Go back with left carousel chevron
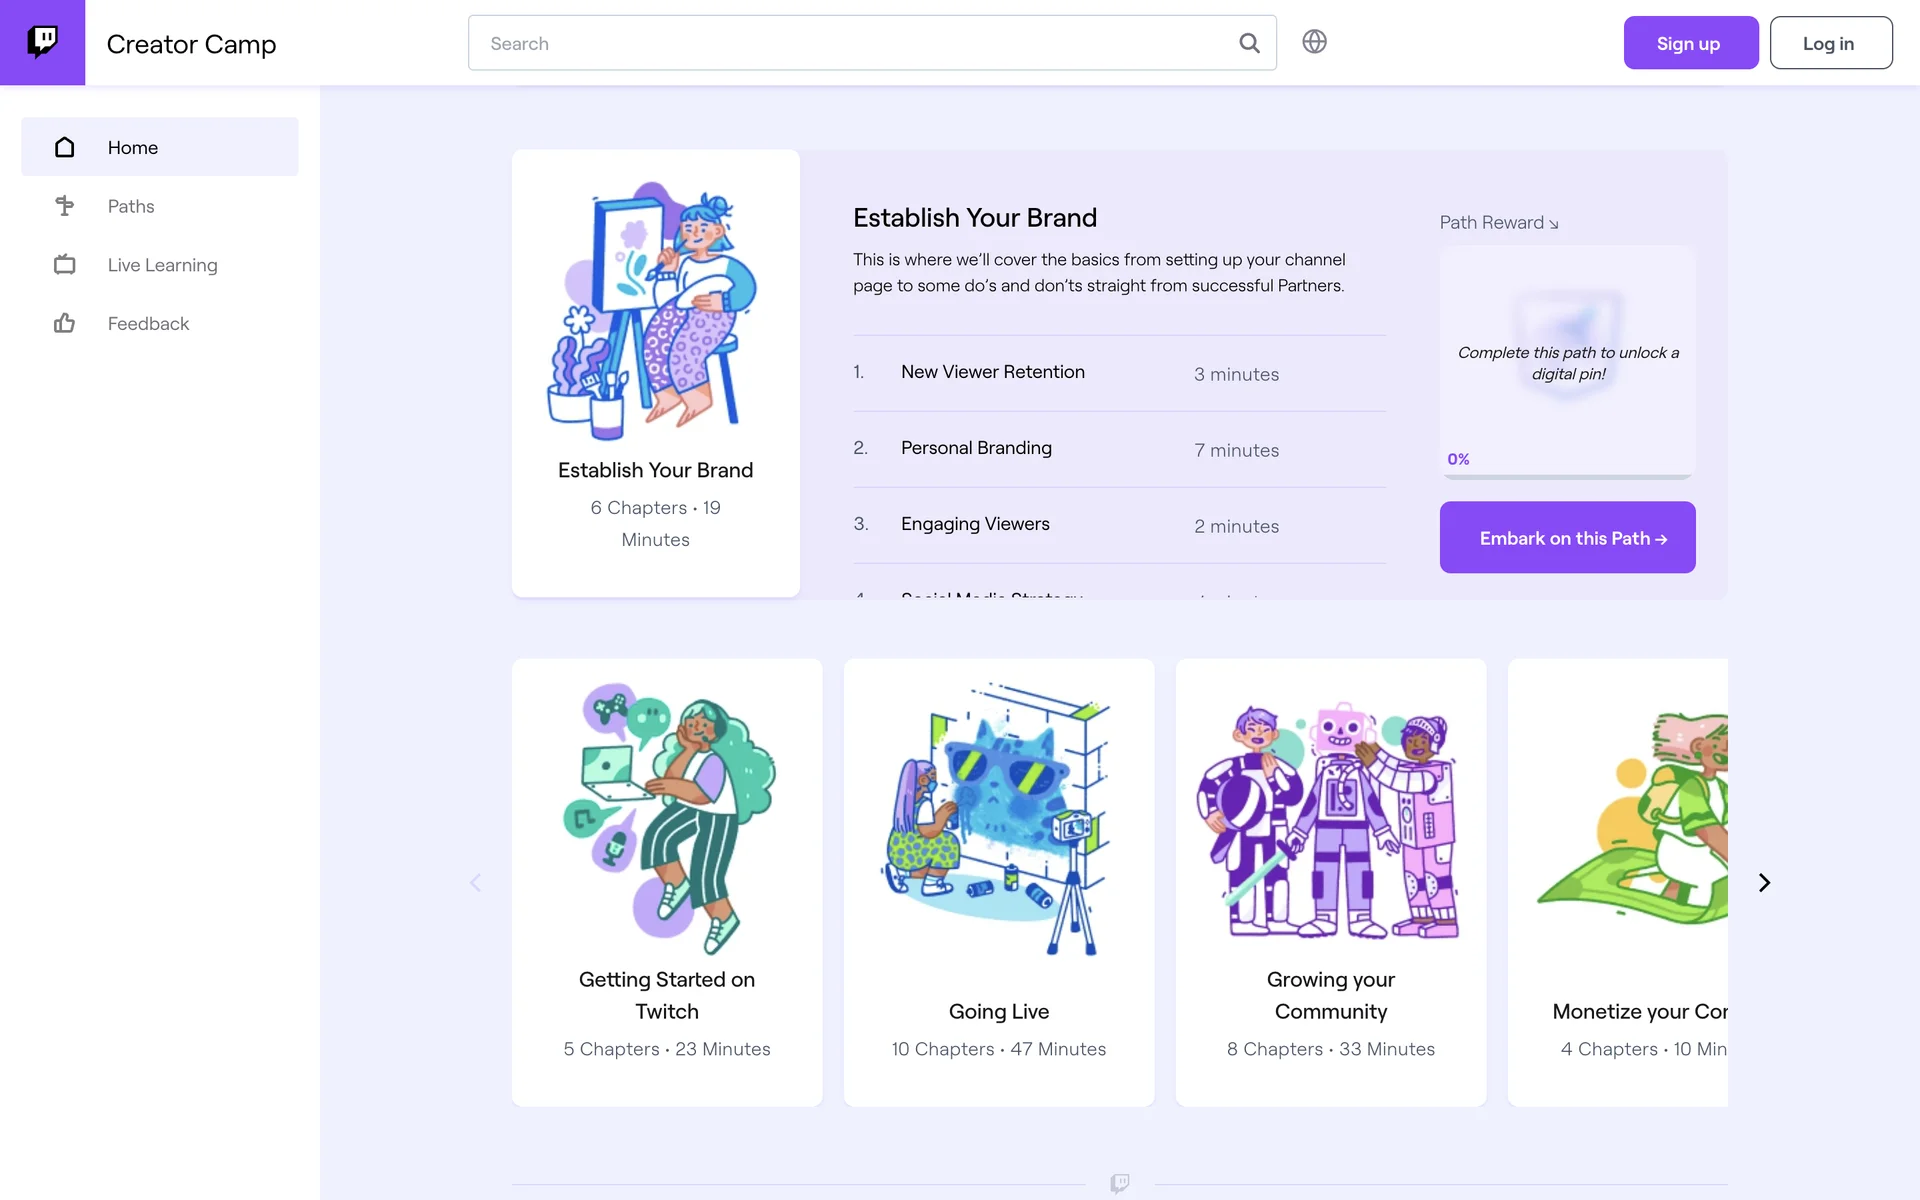This screenshot has height=1200, width=1920. 476,882
